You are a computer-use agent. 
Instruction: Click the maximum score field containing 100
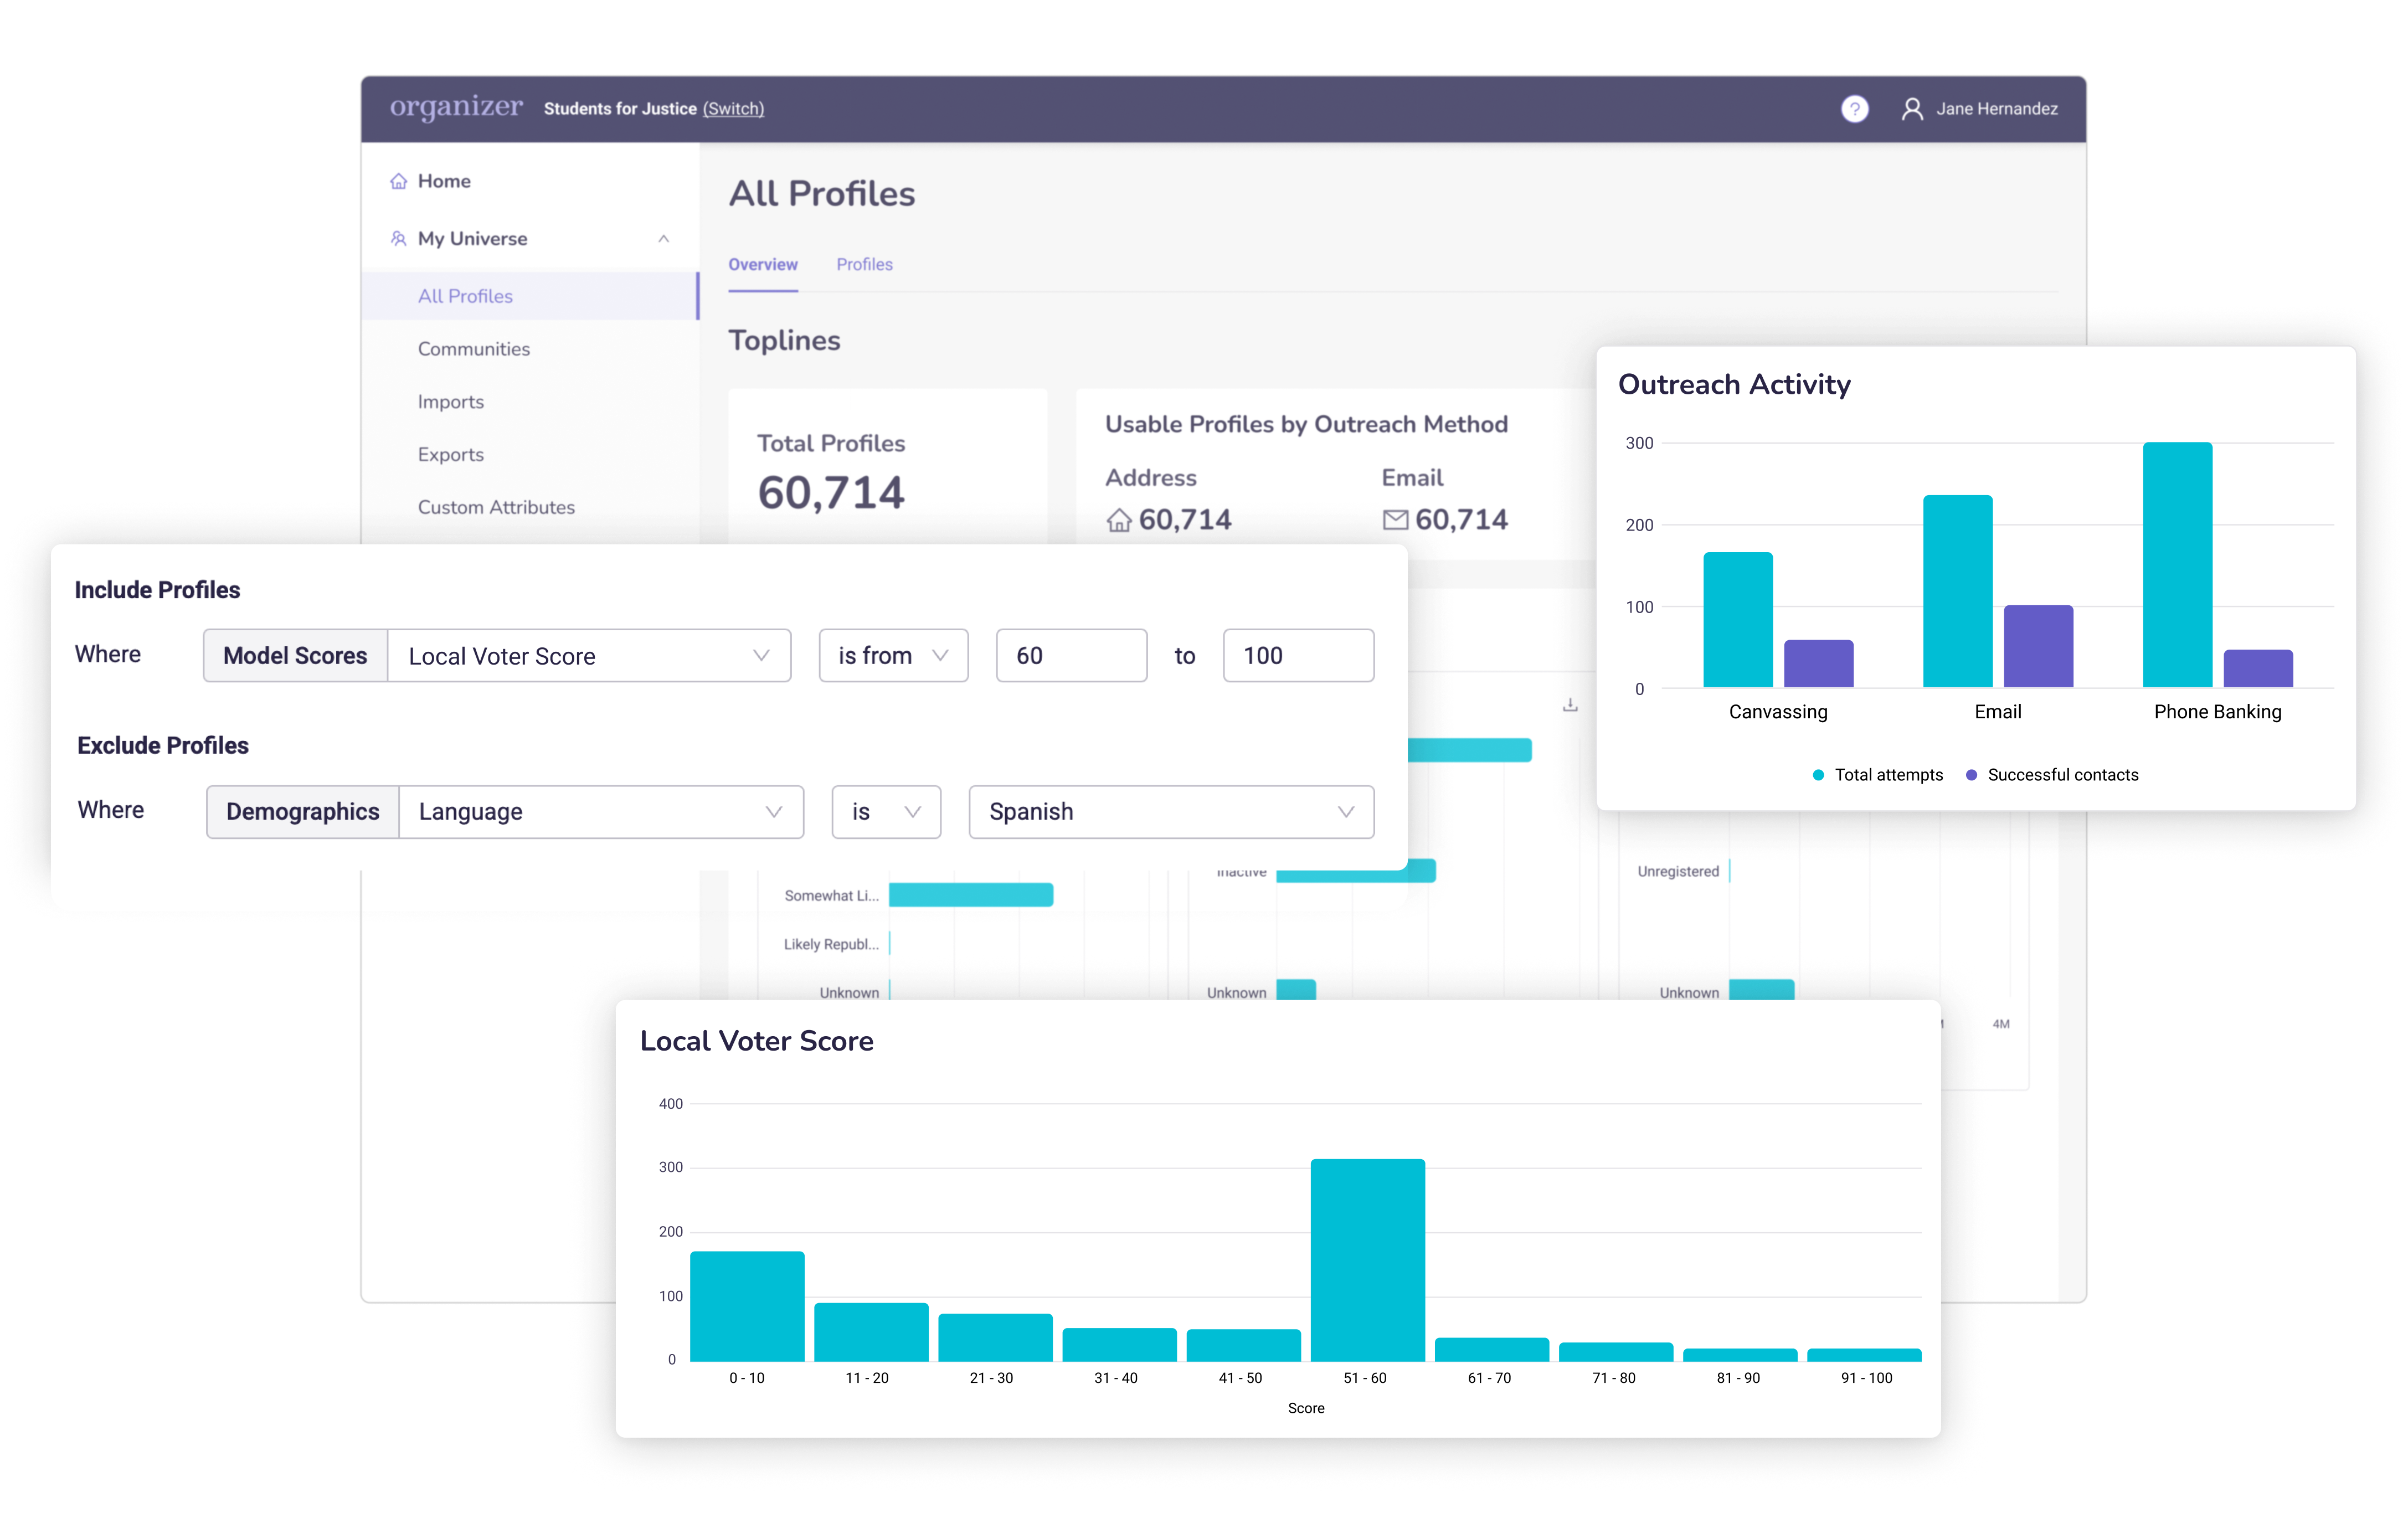click(1298, 656)
